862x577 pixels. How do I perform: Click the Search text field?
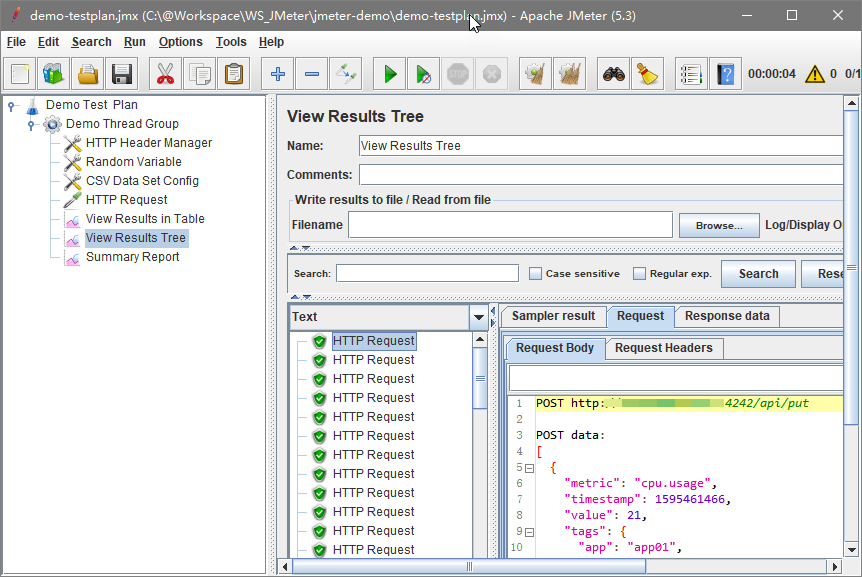coord(427,273)
